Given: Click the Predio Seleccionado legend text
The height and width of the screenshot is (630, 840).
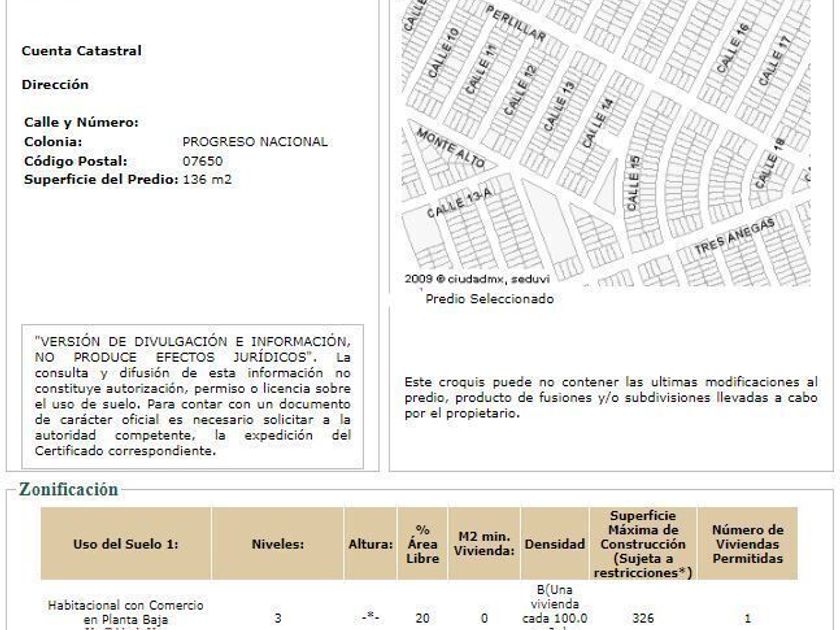Looking at the screenshot, I should pyautogui.click(x=489, y=299).
